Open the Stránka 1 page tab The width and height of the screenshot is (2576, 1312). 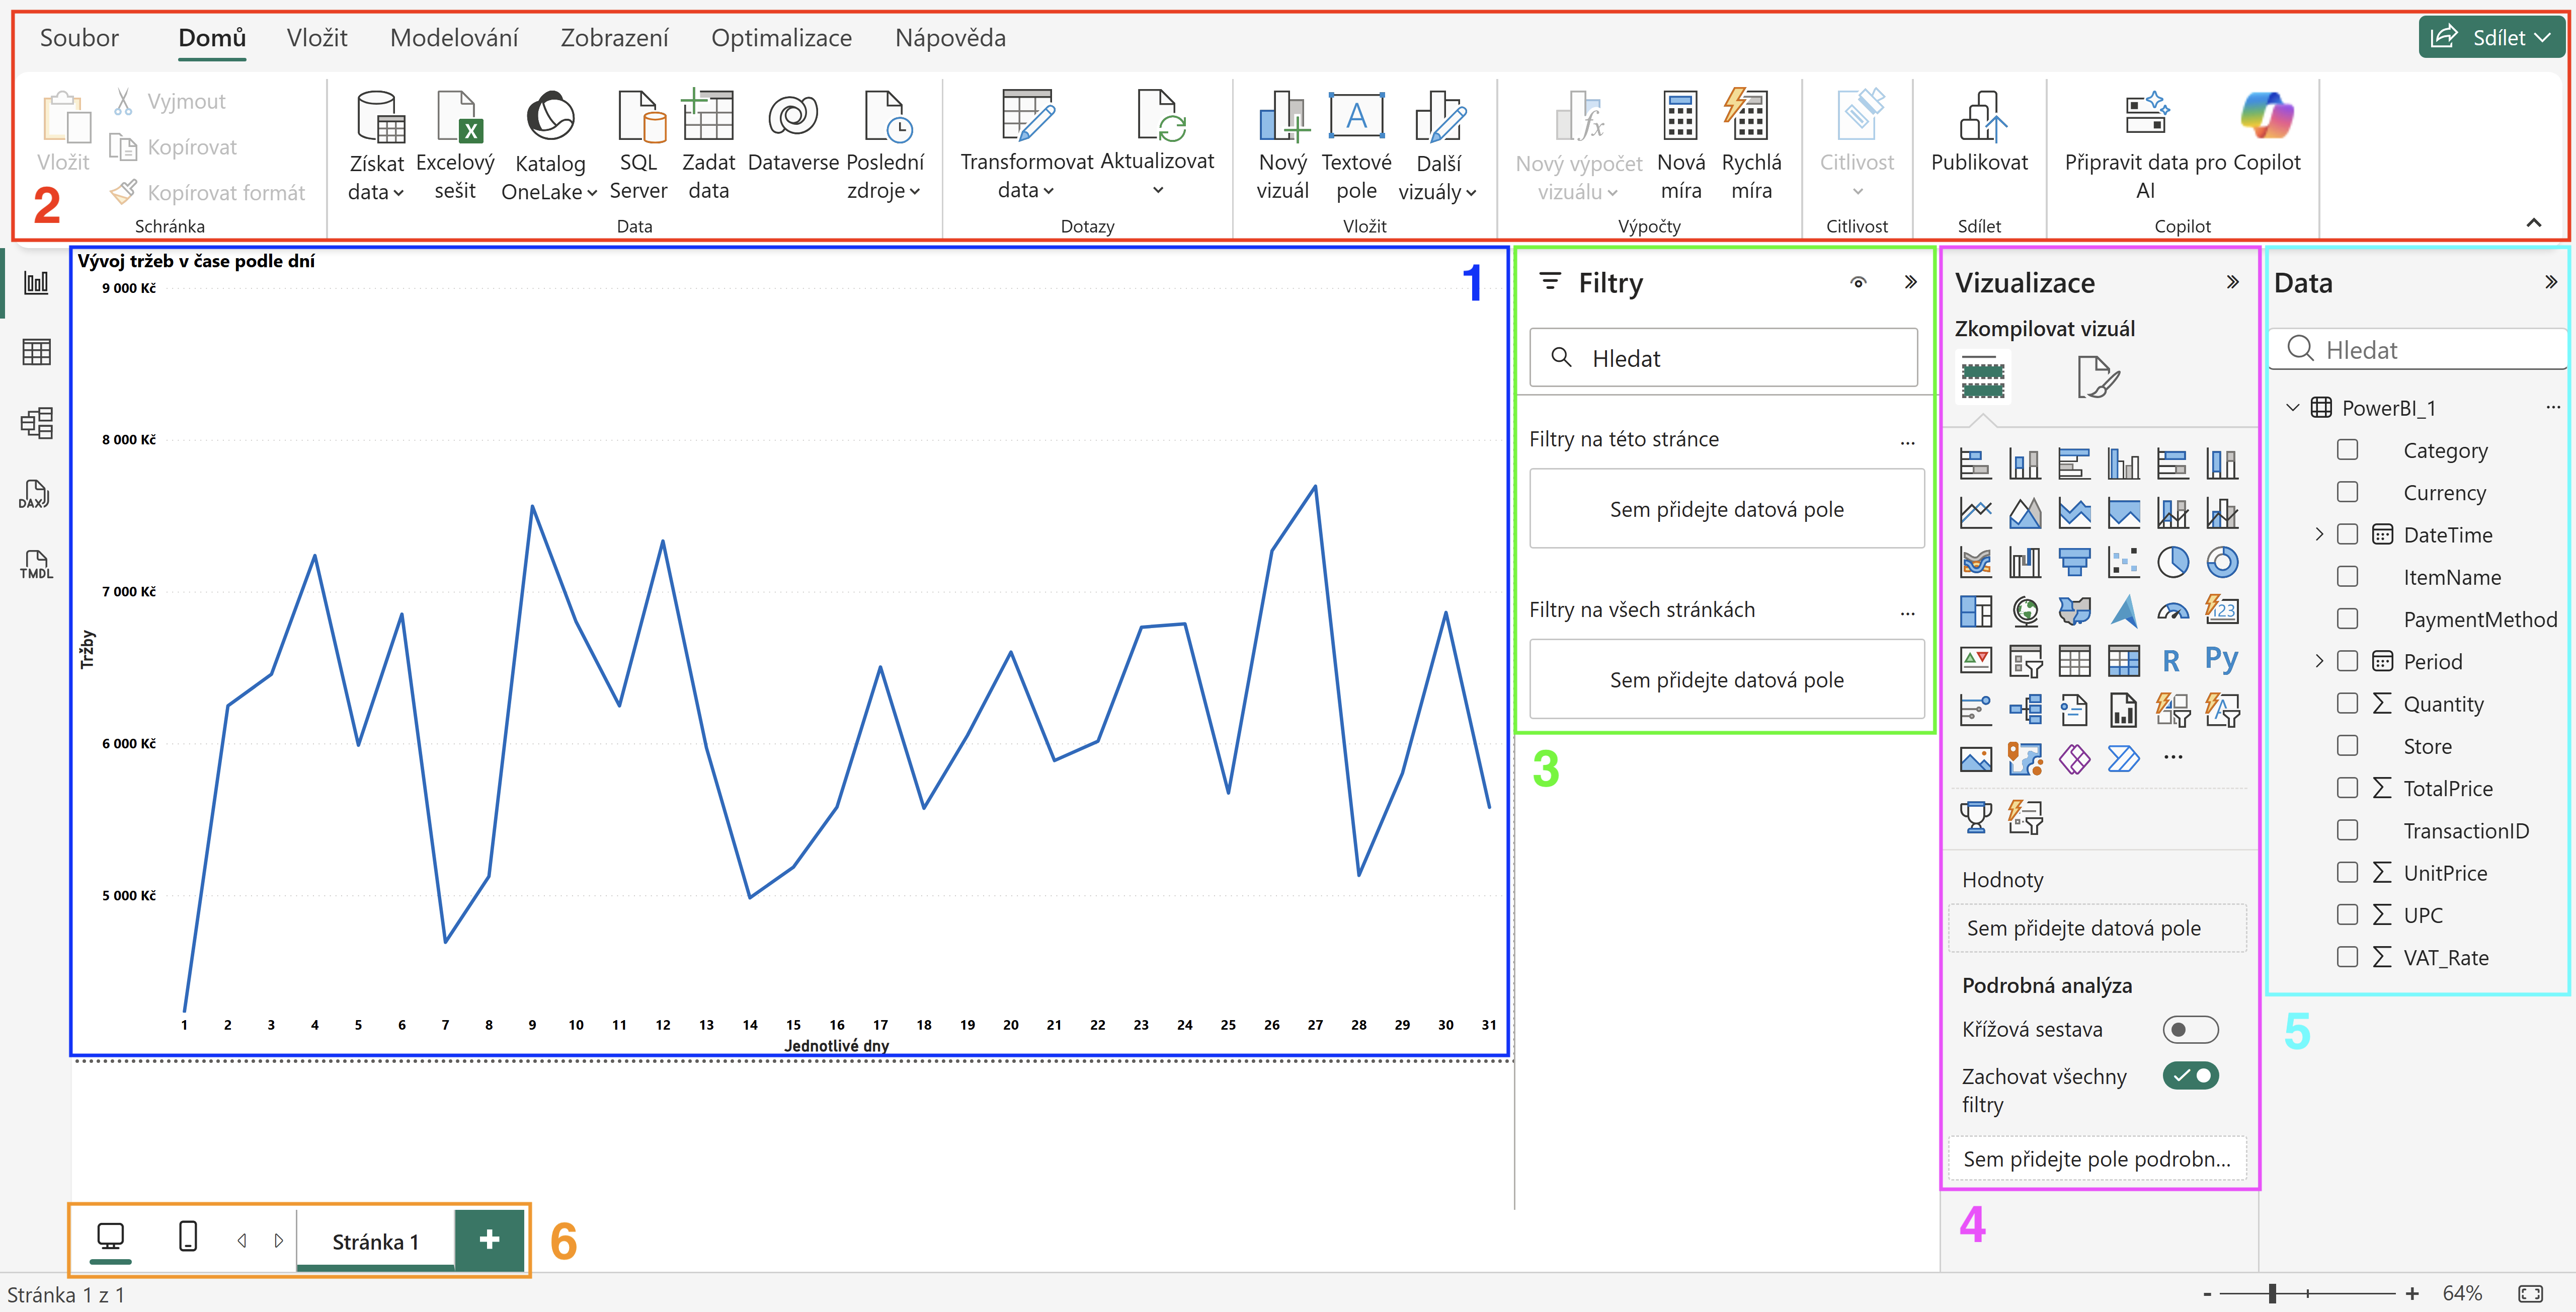[x=375, y=1241]
